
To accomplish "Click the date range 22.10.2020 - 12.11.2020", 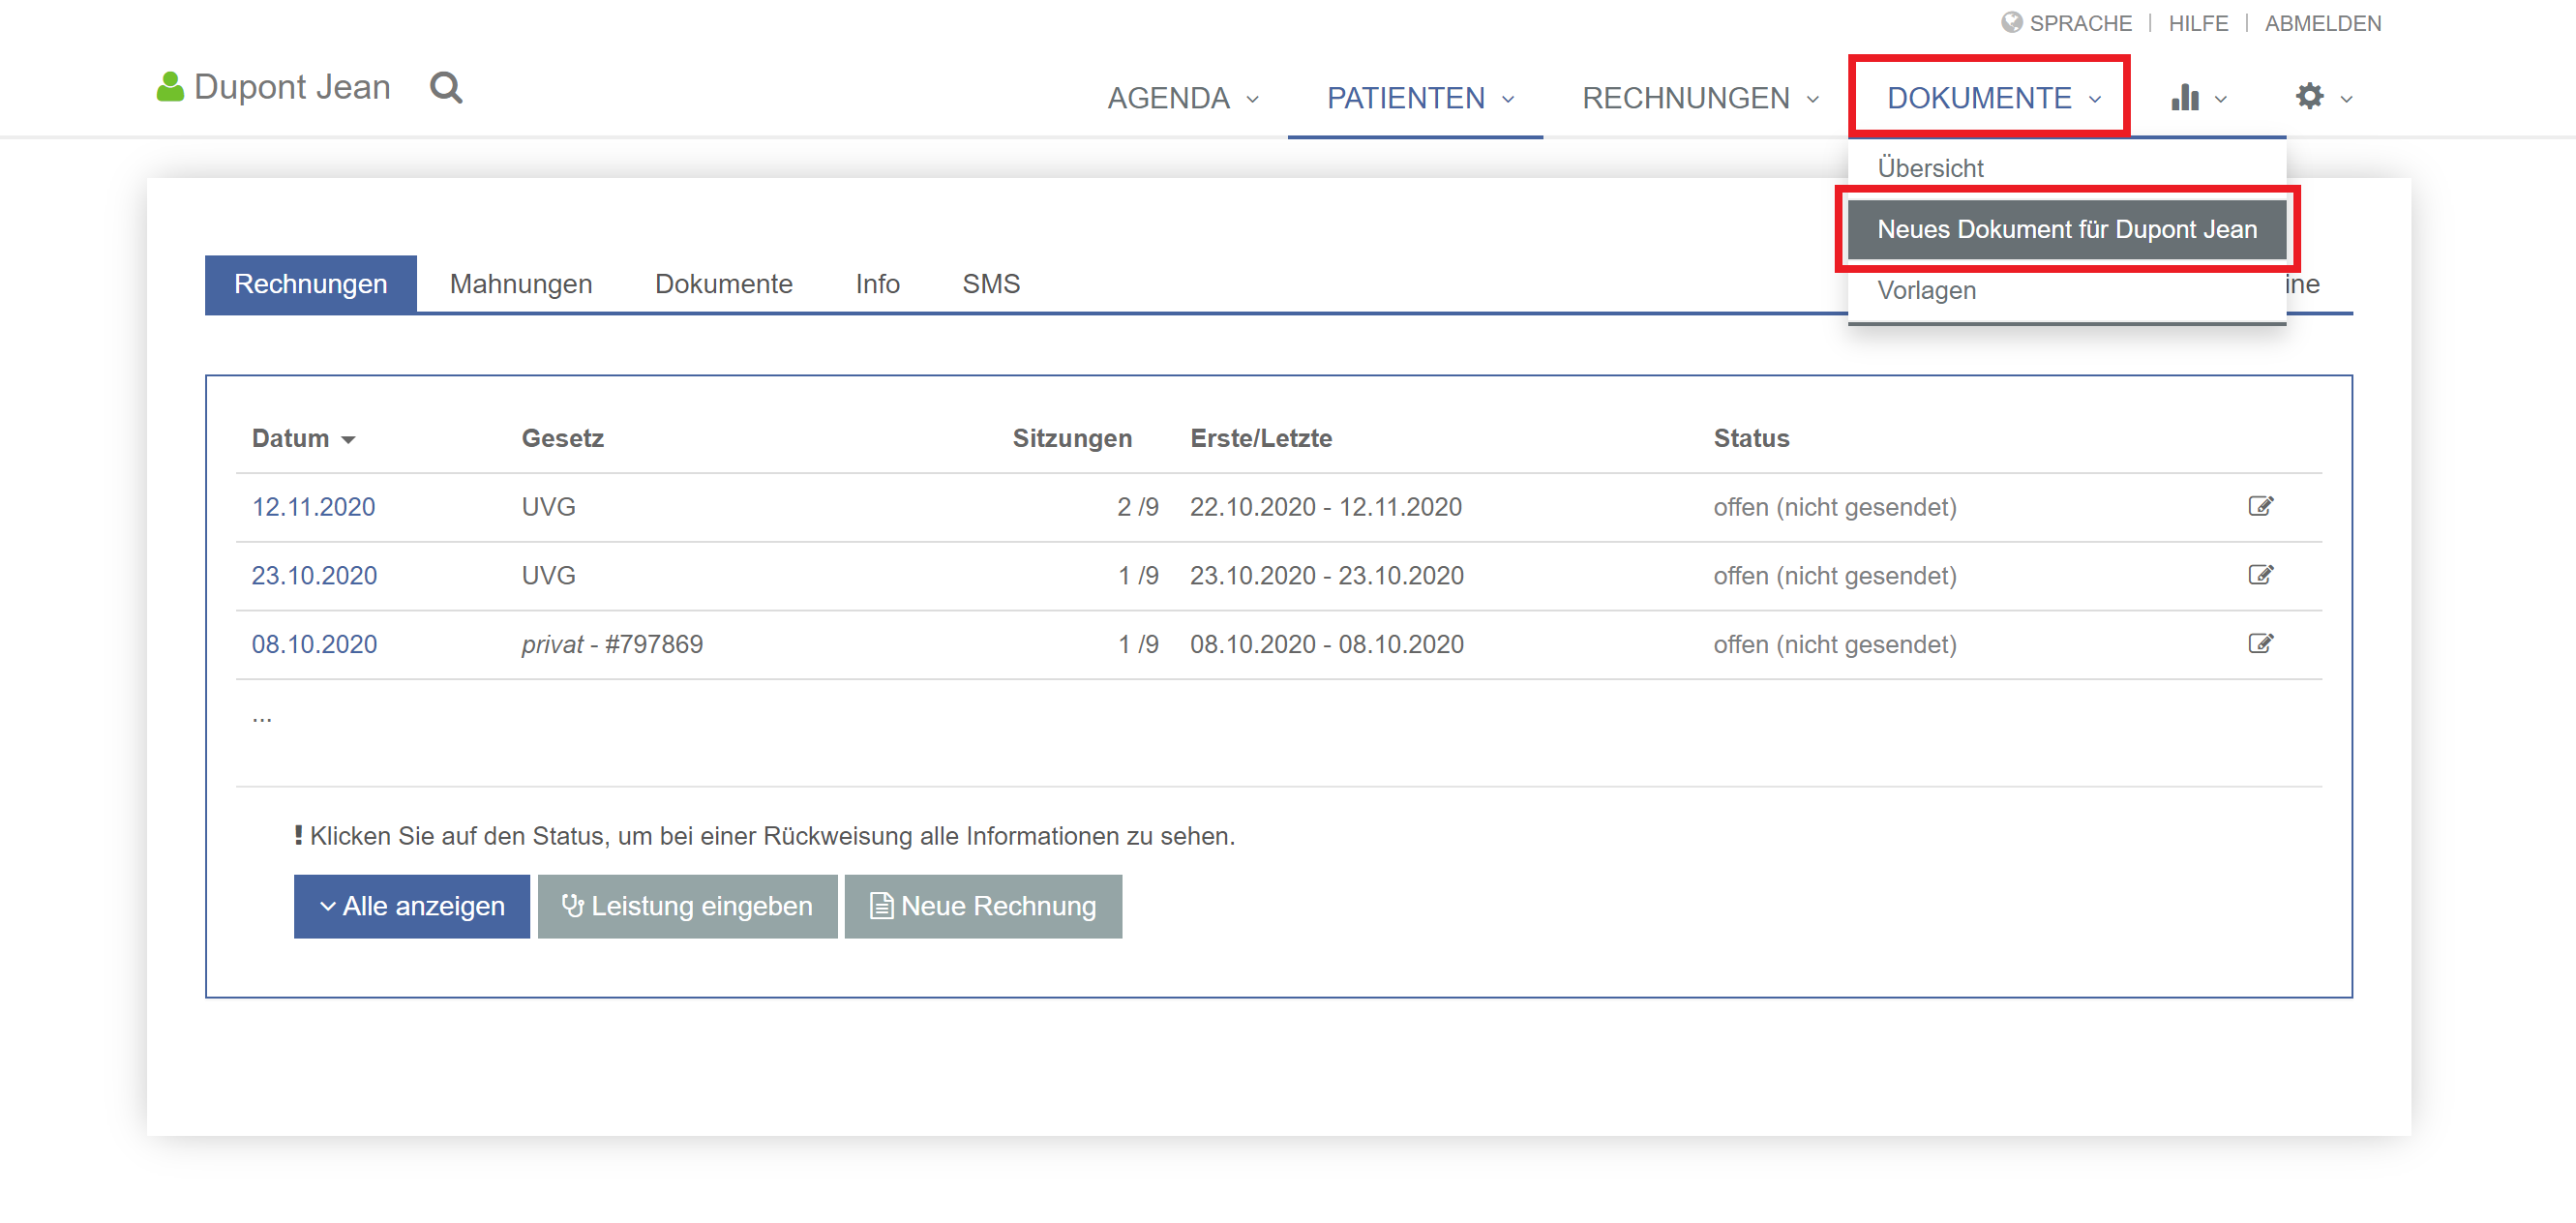I will pos(1325,507).
